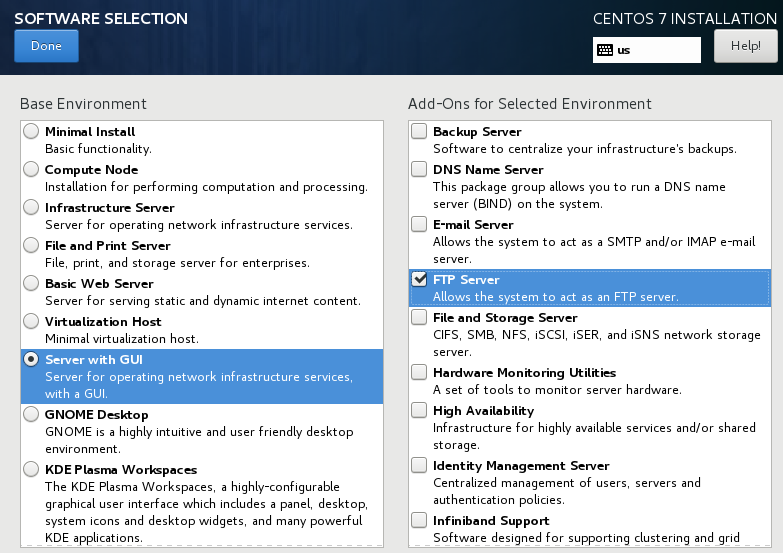Enable the Backup Server add-on

(419, 131)
